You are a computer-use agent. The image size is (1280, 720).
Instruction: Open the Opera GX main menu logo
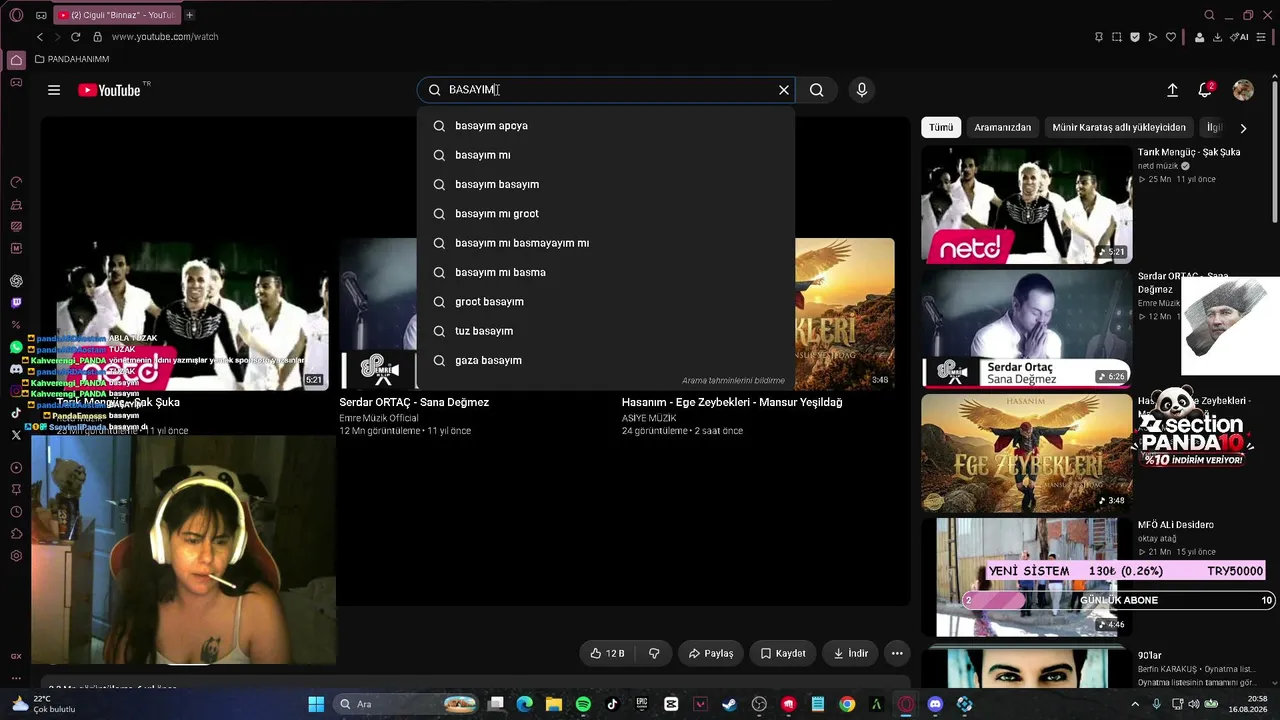[16, 15]
